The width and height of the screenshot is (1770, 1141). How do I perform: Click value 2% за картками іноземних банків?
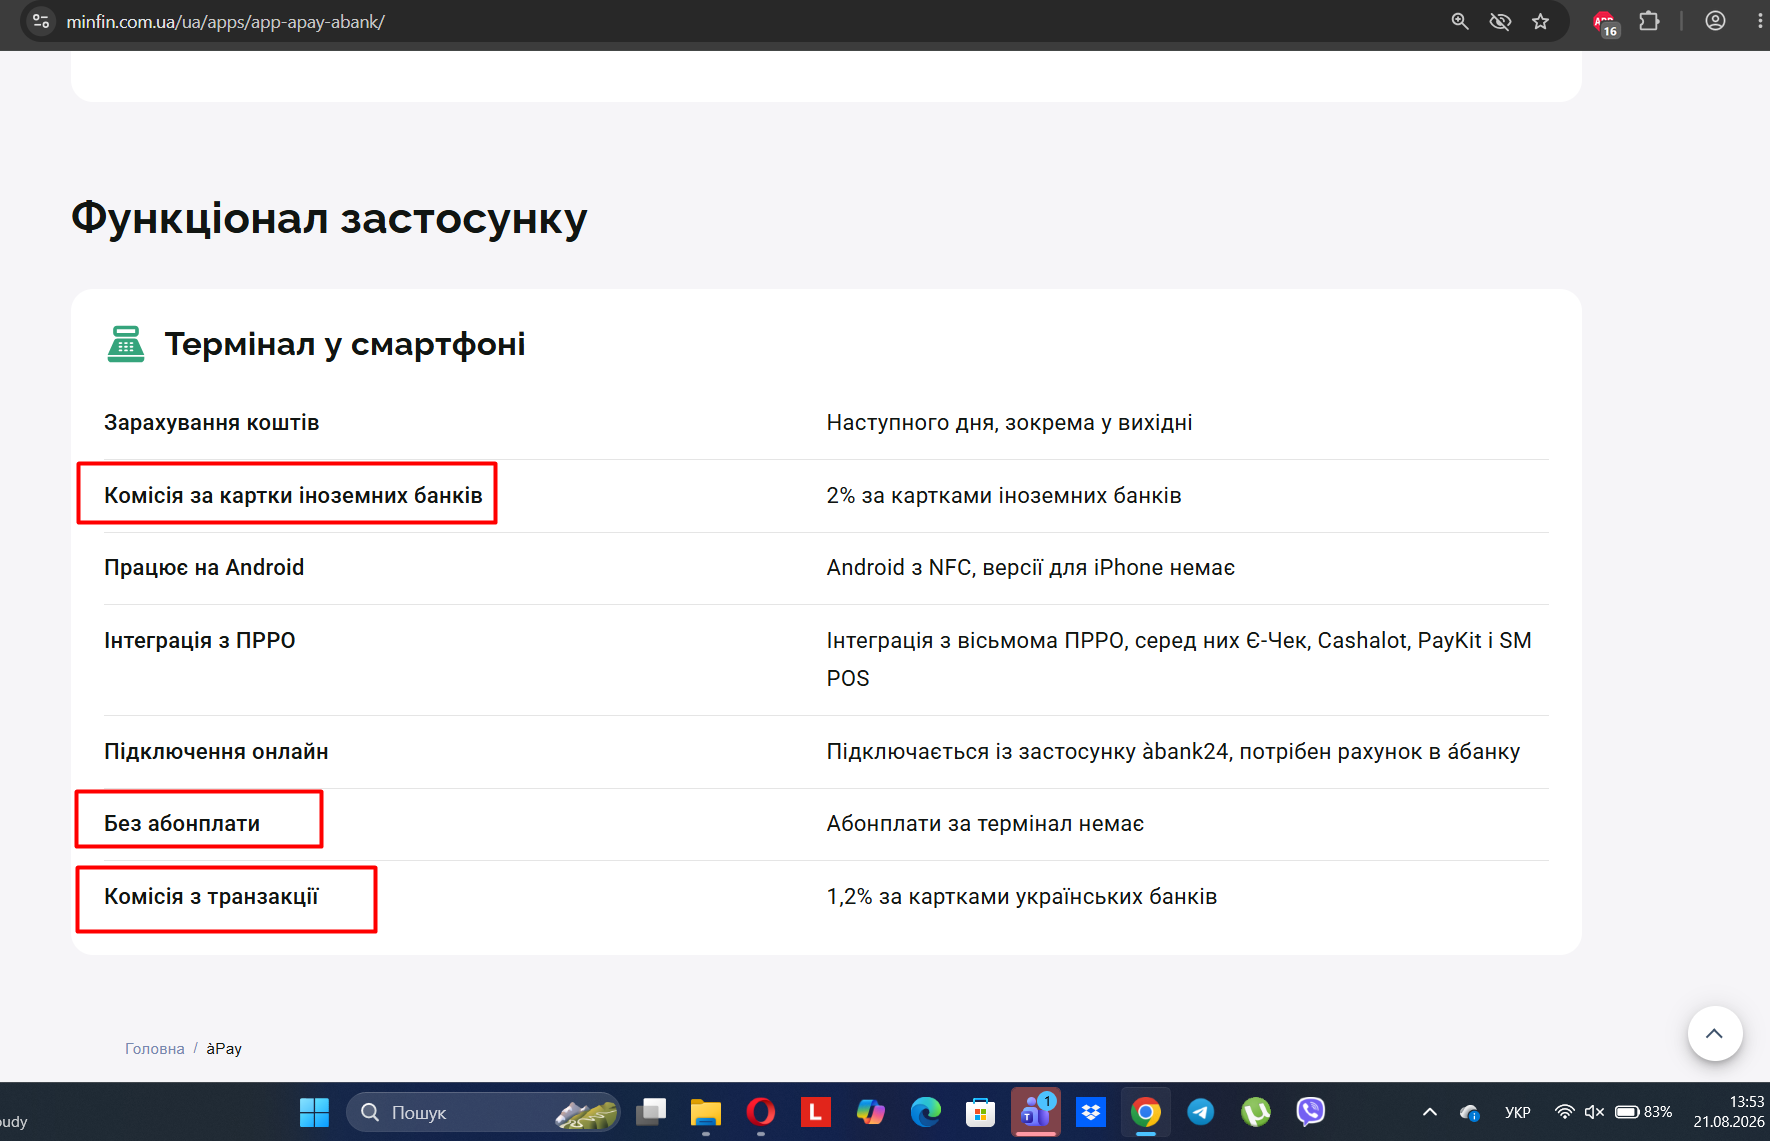coord(1004,496)
